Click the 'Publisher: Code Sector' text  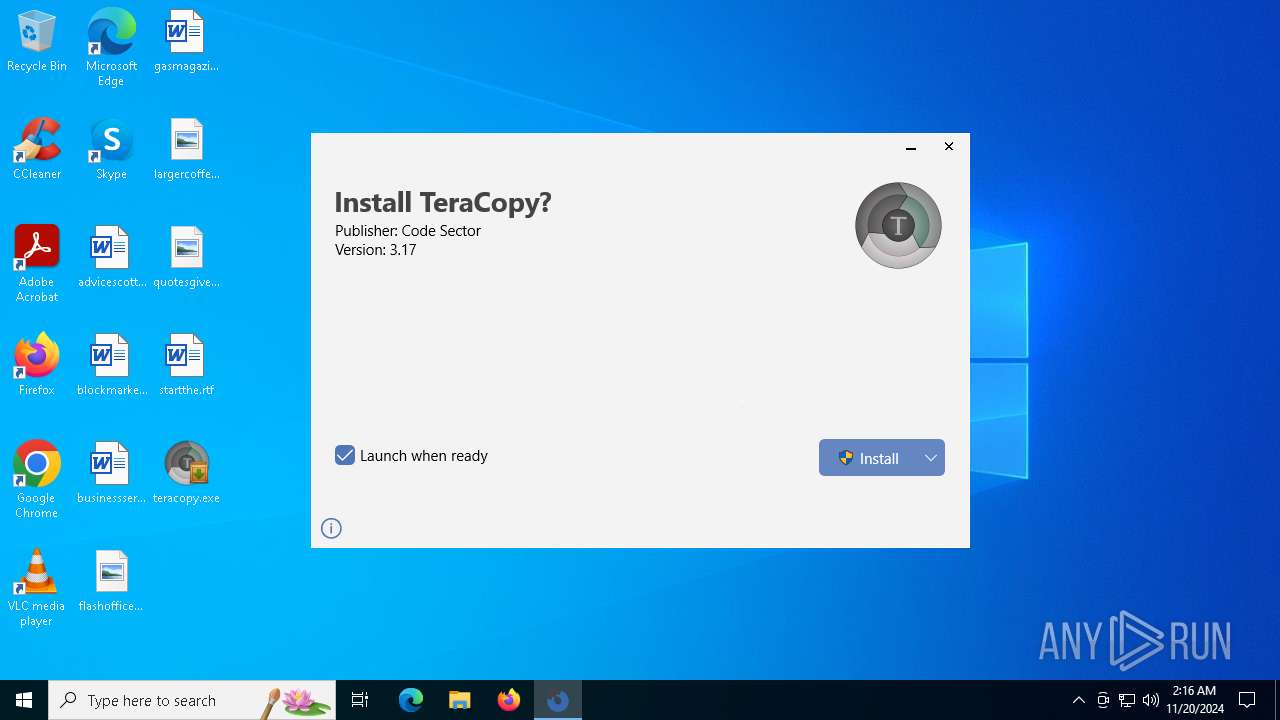(408, 231)
